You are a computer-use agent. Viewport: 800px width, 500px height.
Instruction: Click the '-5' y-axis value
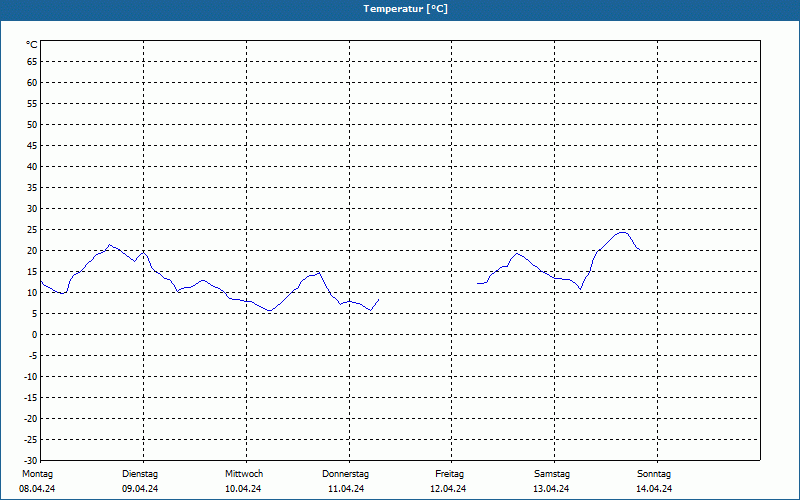(x=33, y=356)
